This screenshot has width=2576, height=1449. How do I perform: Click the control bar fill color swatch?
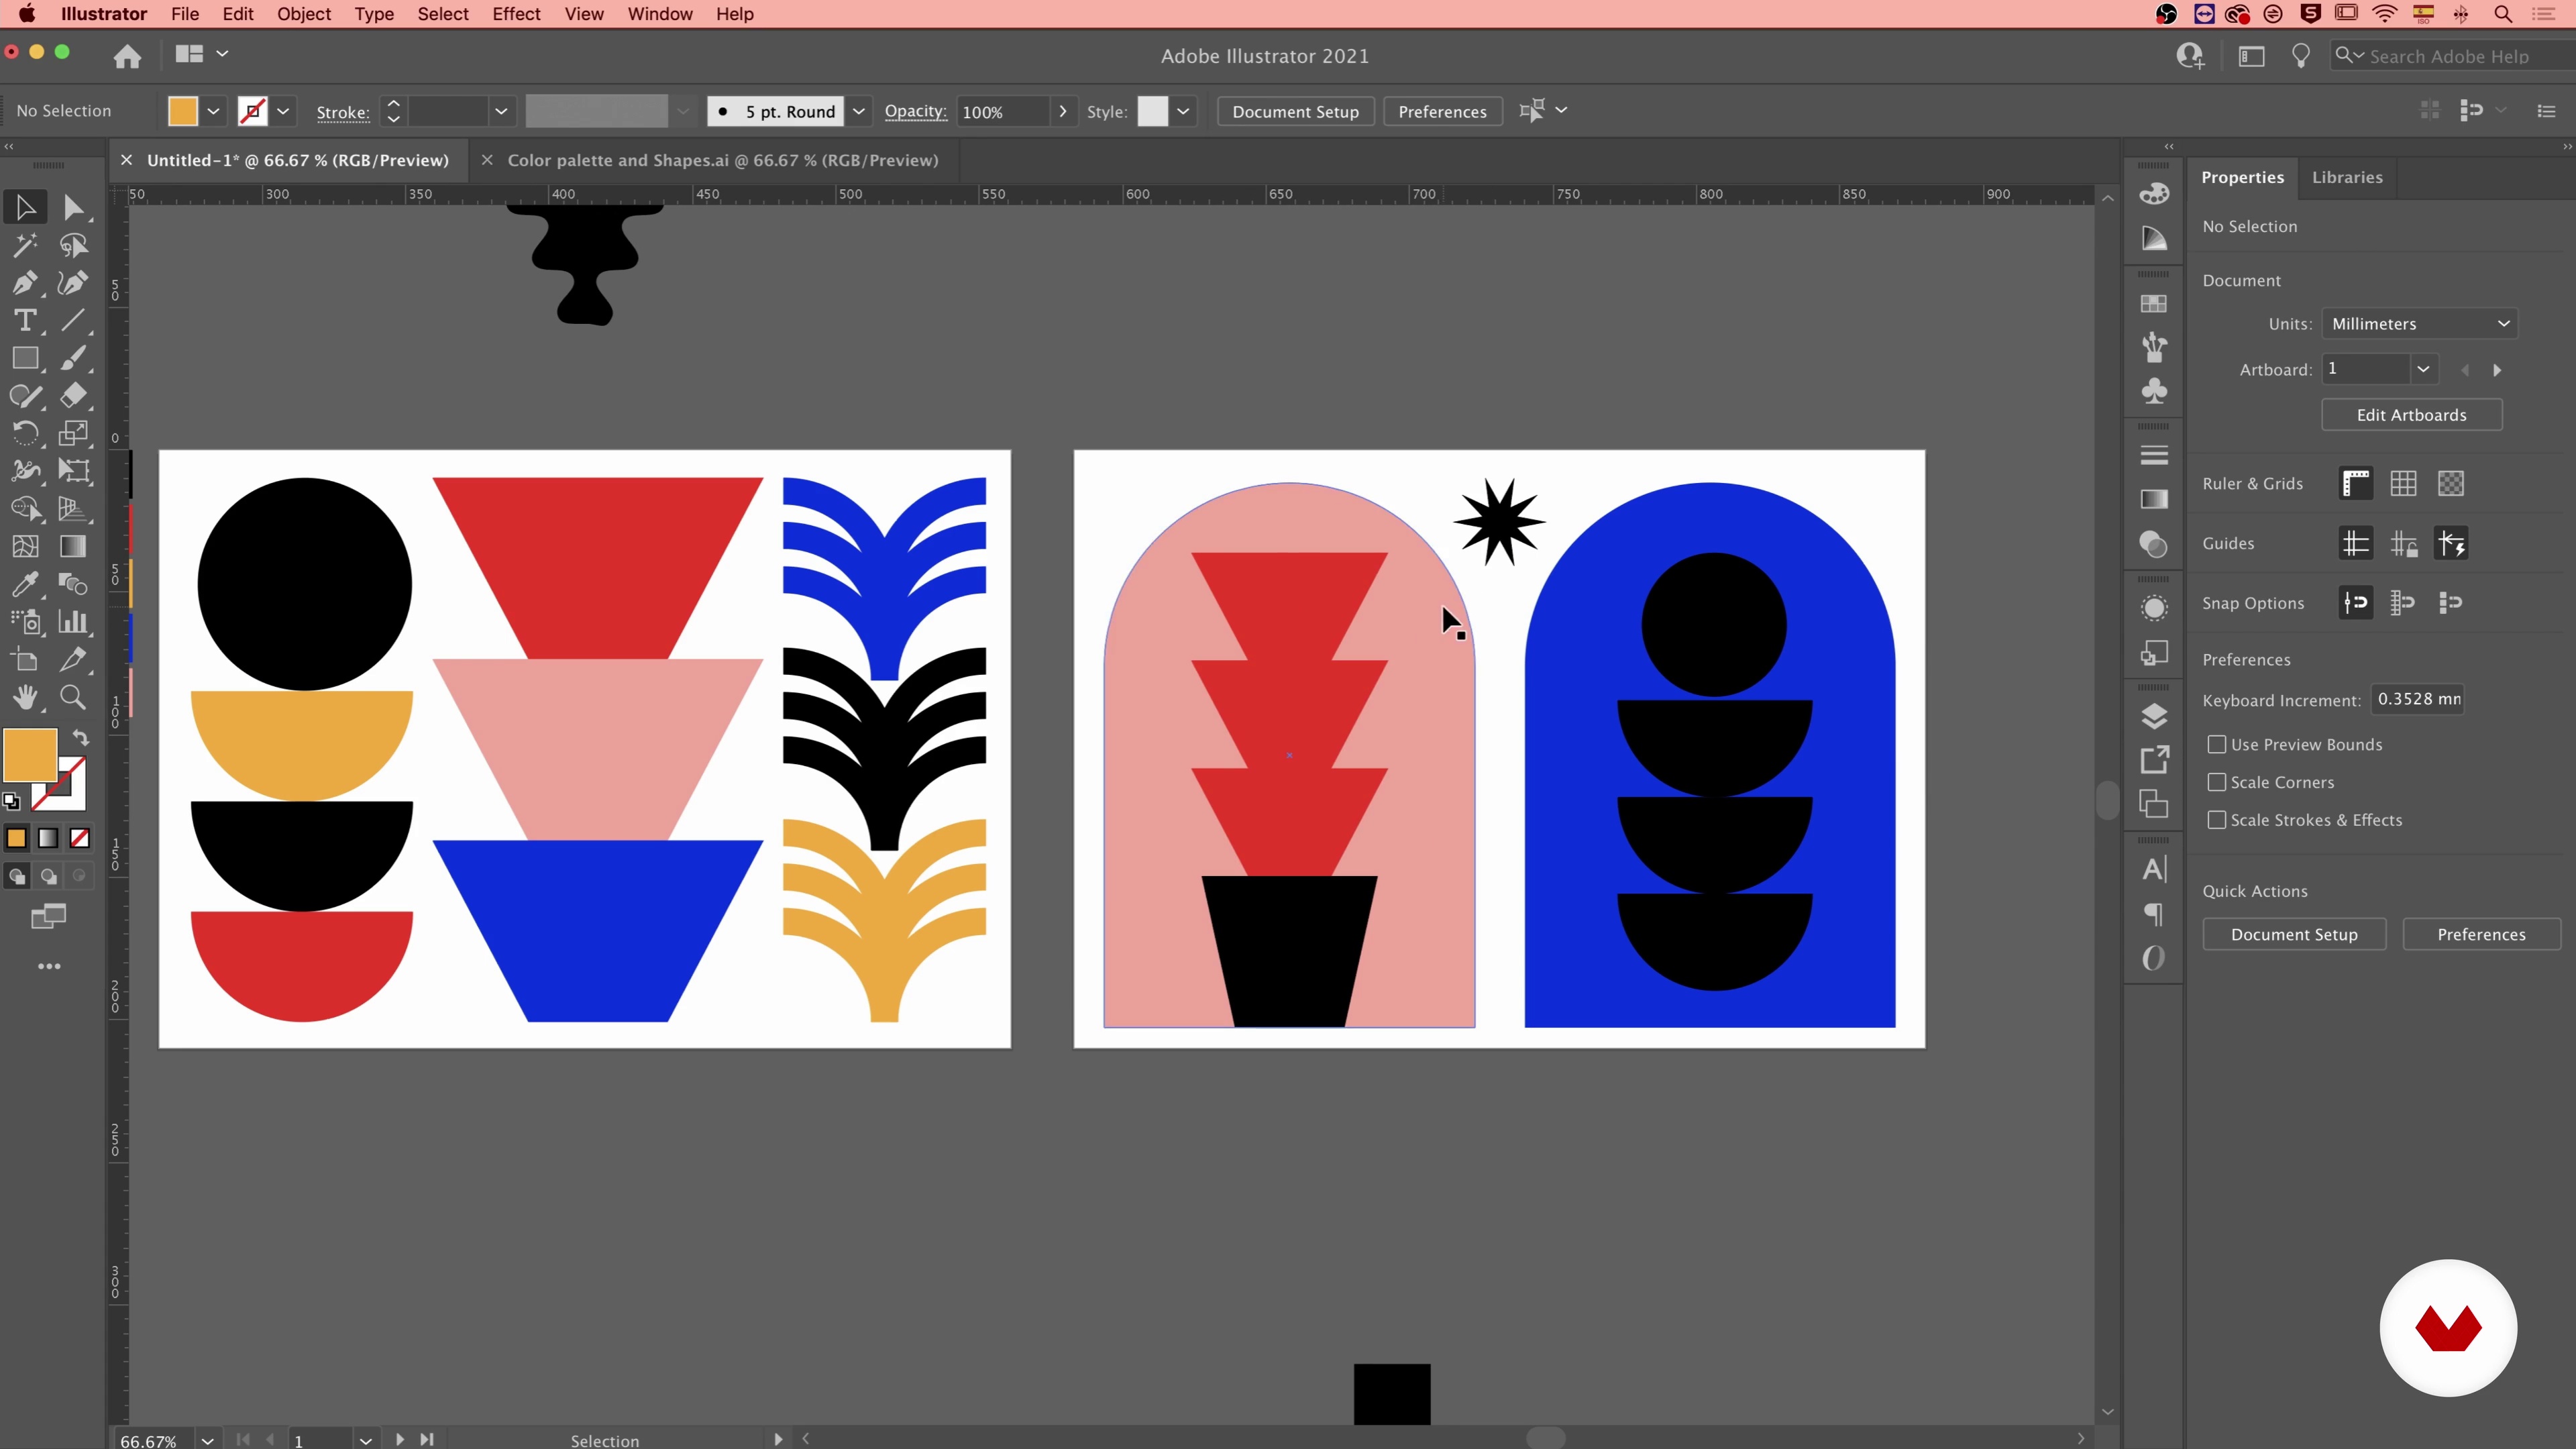click(x=183, y=111)
